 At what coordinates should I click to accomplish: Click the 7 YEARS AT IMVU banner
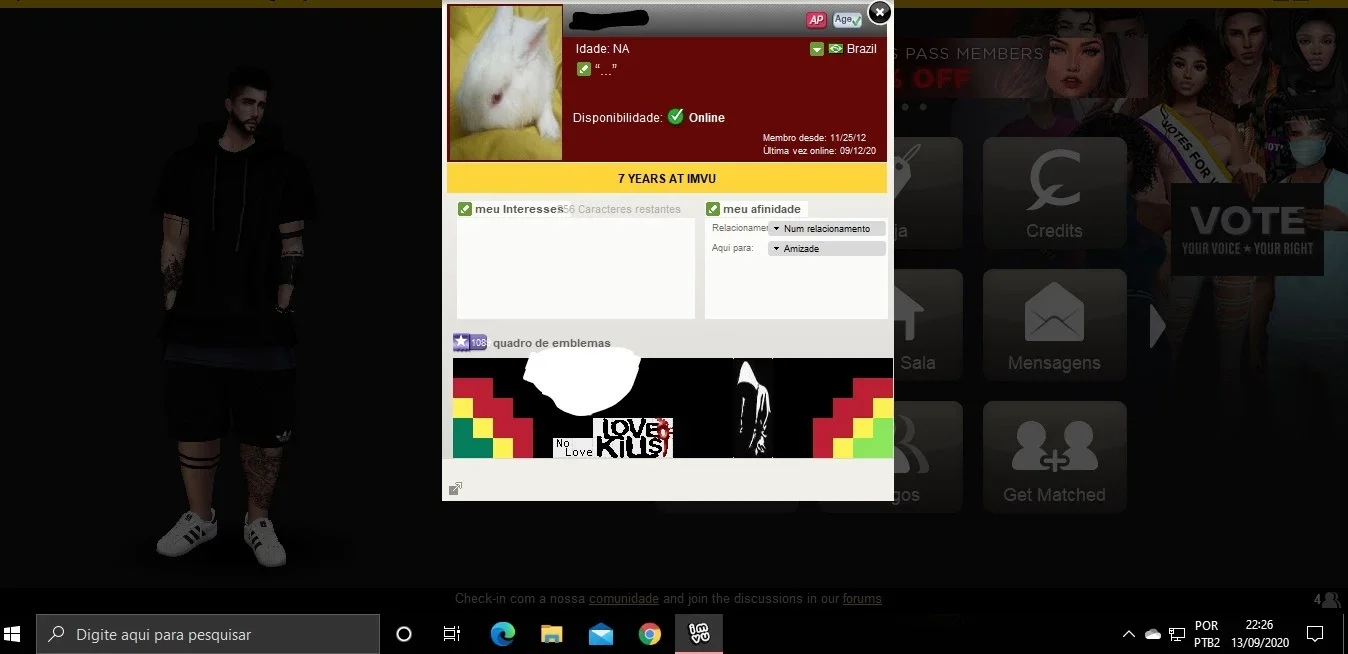point(667,178)
